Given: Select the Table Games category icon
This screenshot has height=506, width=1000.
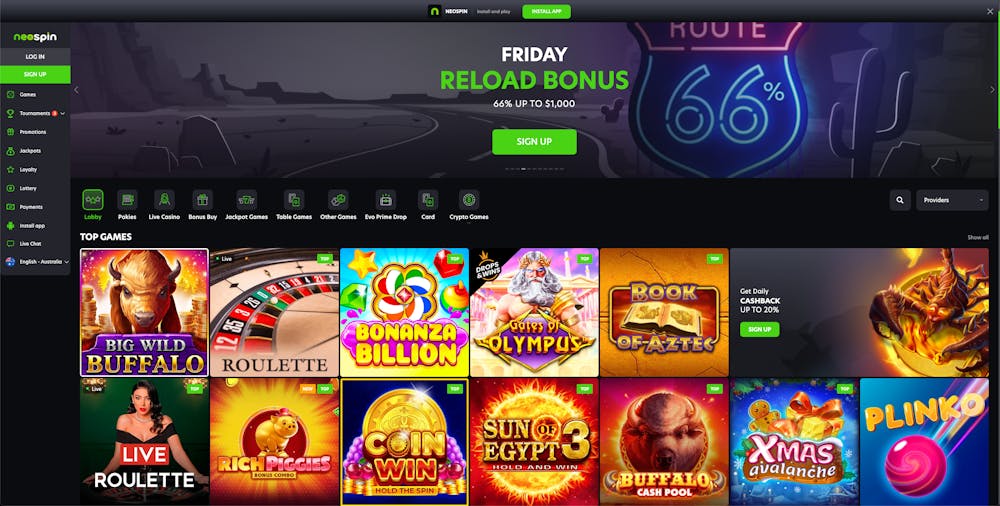Looking at the screenshot, I should (x=294, y=200).
